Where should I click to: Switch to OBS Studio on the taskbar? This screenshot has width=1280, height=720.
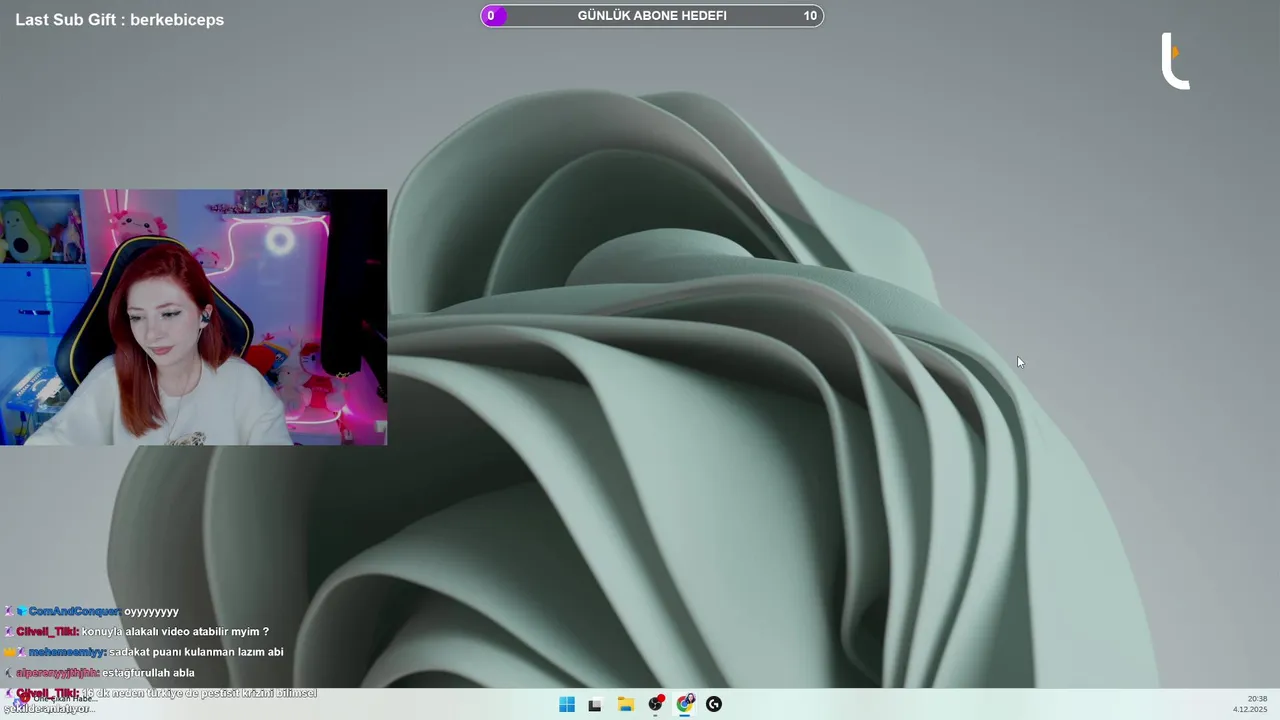click(655, 704)
